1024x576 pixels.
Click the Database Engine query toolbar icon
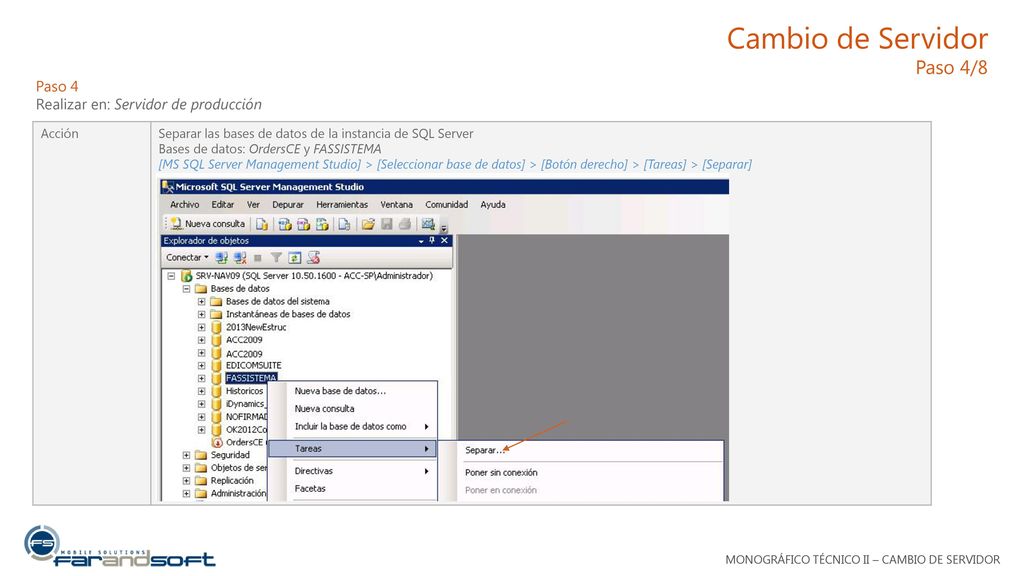click(262, 224)
